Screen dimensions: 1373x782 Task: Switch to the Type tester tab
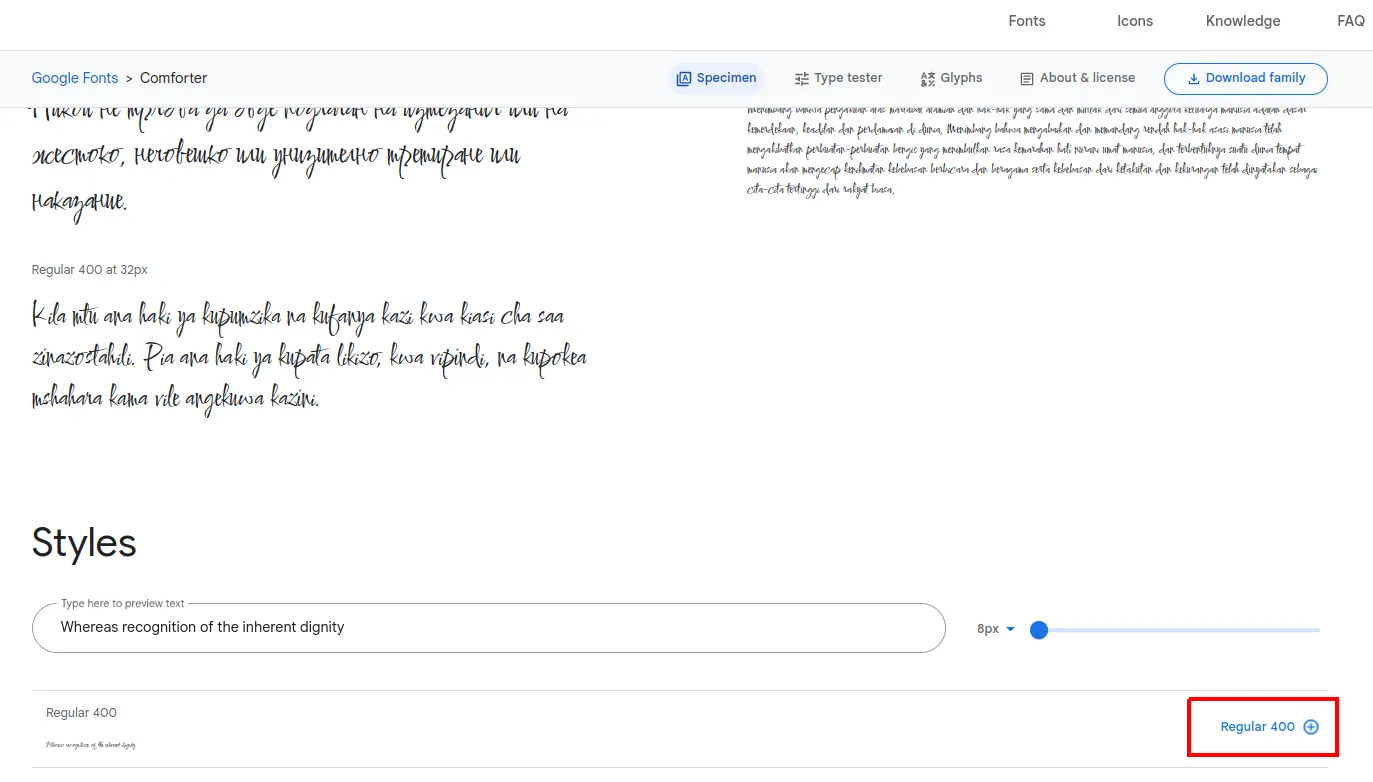click(x=838, y=78)
